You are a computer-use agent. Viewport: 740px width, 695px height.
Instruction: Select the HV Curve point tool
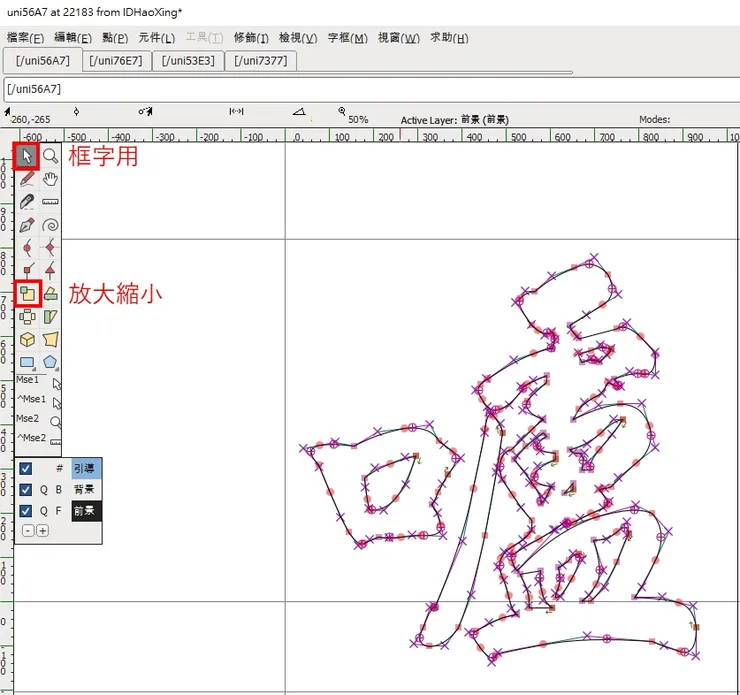(x=50, y=247)
